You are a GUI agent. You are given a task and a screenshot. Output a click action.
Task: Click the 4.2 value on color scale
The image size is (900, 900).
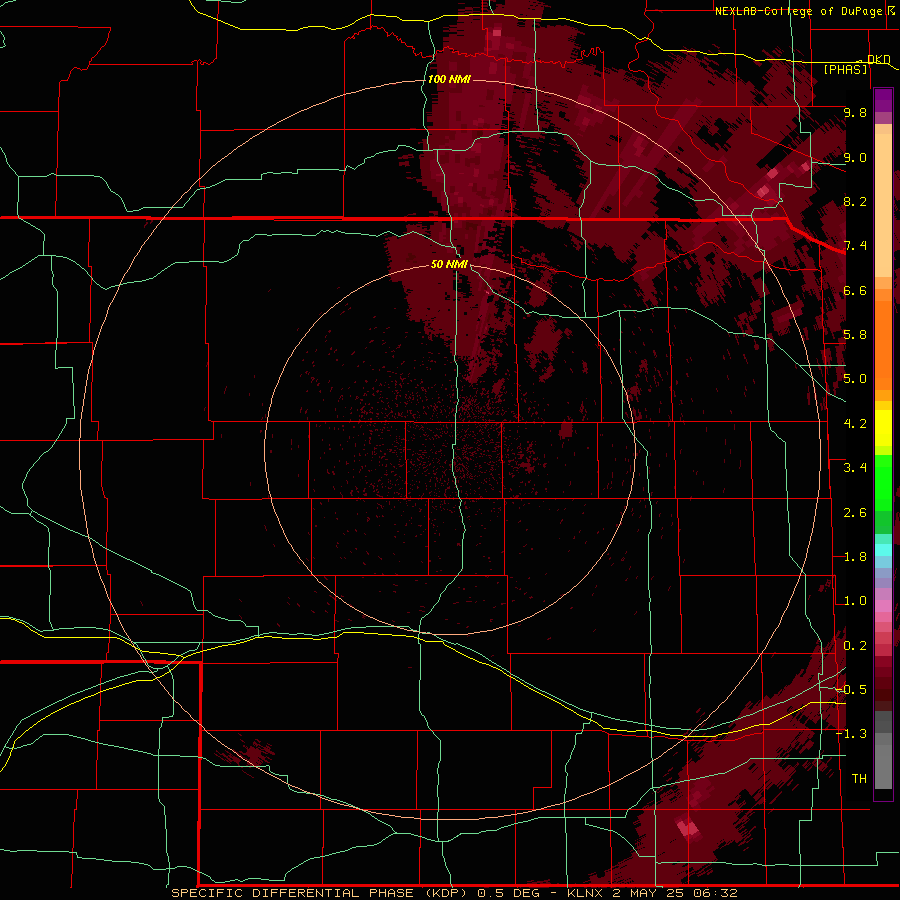(855, 424)
